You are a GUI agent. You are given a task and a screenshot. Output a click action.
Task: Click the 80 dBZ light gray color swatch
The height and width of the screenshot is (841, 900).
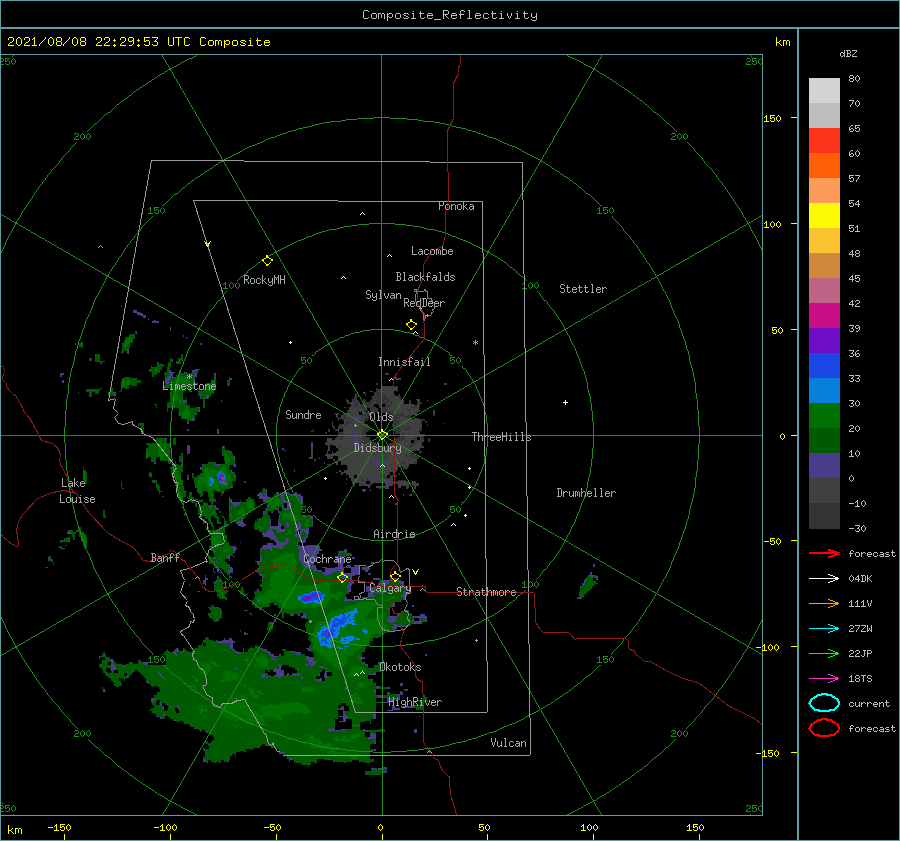click(x=824, y=90)
